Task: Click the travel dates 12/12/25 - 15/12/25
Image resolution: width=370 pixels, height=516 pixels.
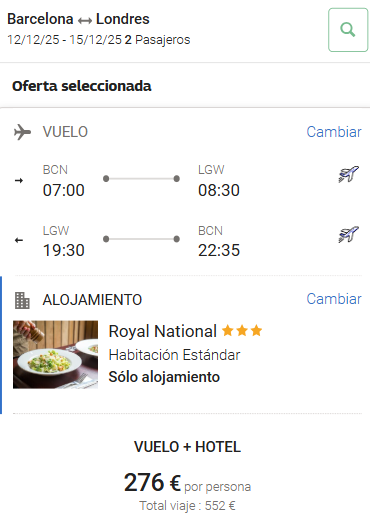Action: pos(64,40)
